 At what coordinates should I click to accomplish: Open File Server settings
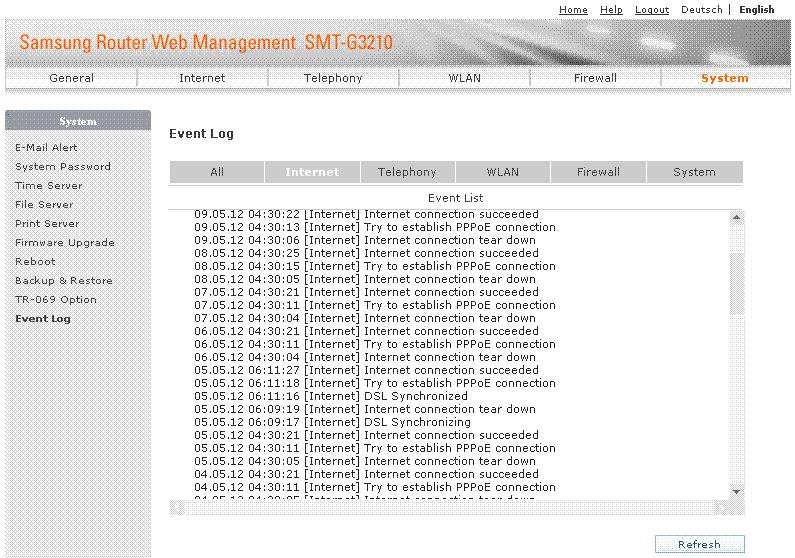pyautogui.click(x=44, y=205)
